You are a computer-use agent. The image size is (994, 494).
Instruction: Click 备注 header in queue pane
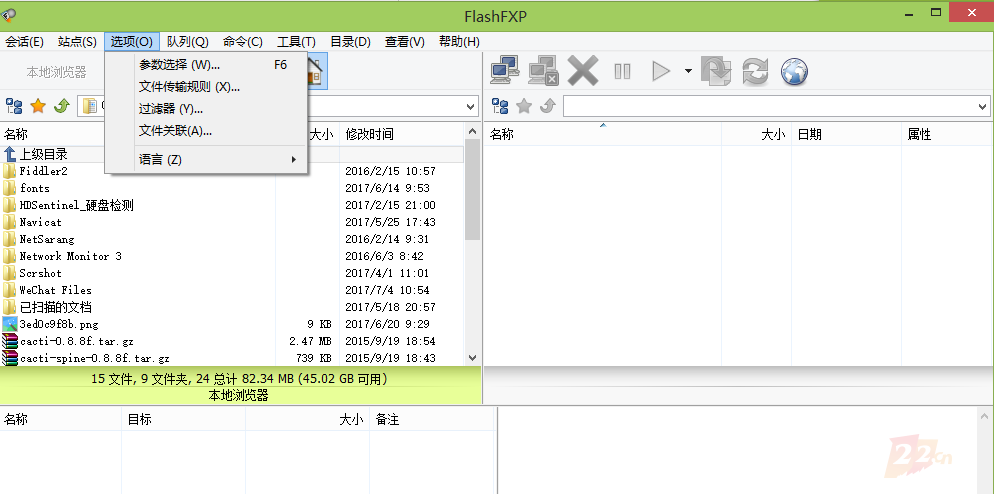coord(432,419)
